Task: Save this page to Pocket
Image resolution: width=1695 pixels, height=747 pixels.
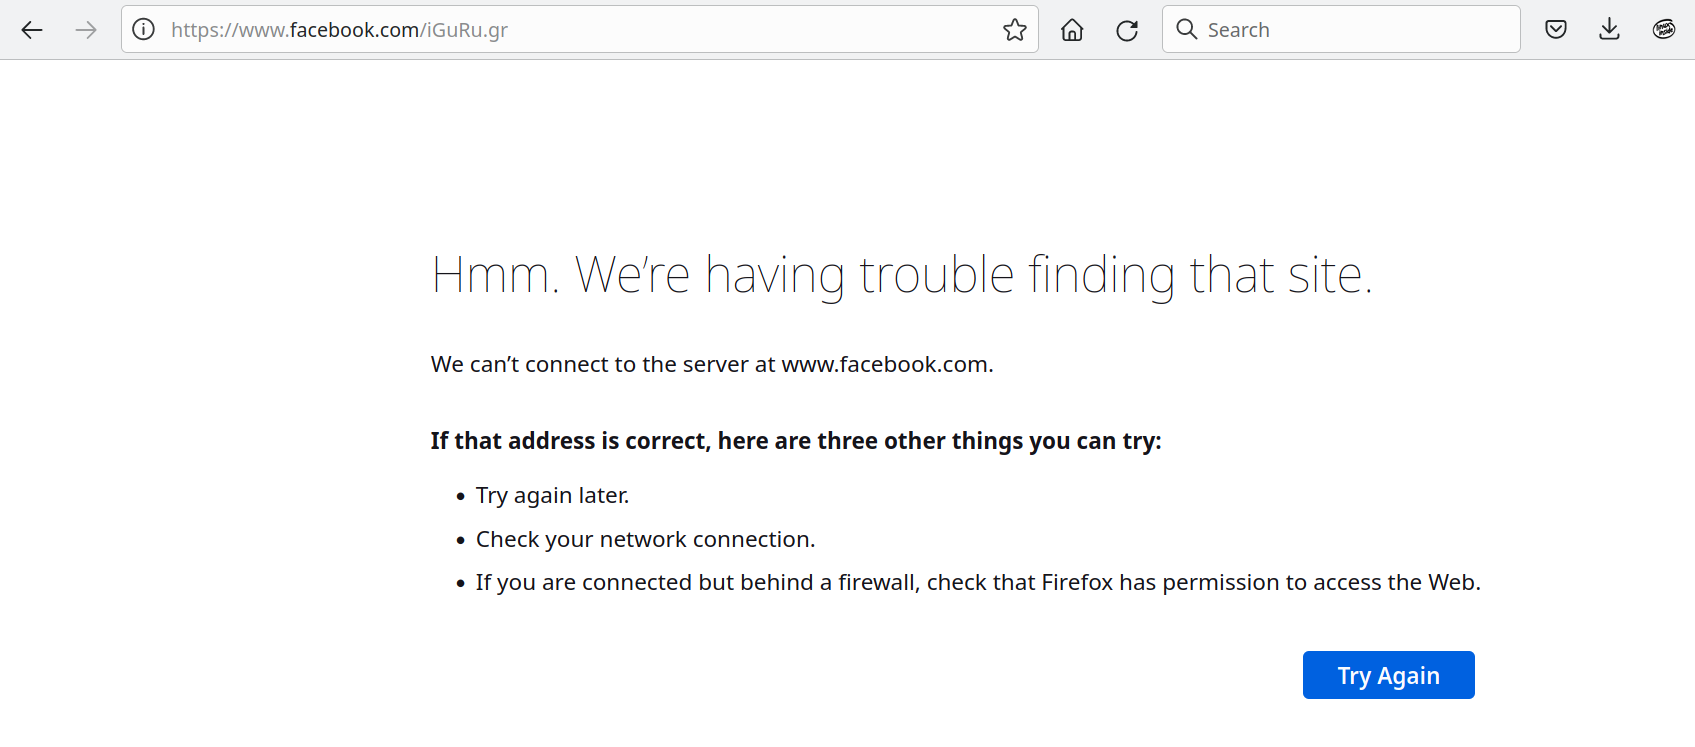Action: [x=1556, y=30]
